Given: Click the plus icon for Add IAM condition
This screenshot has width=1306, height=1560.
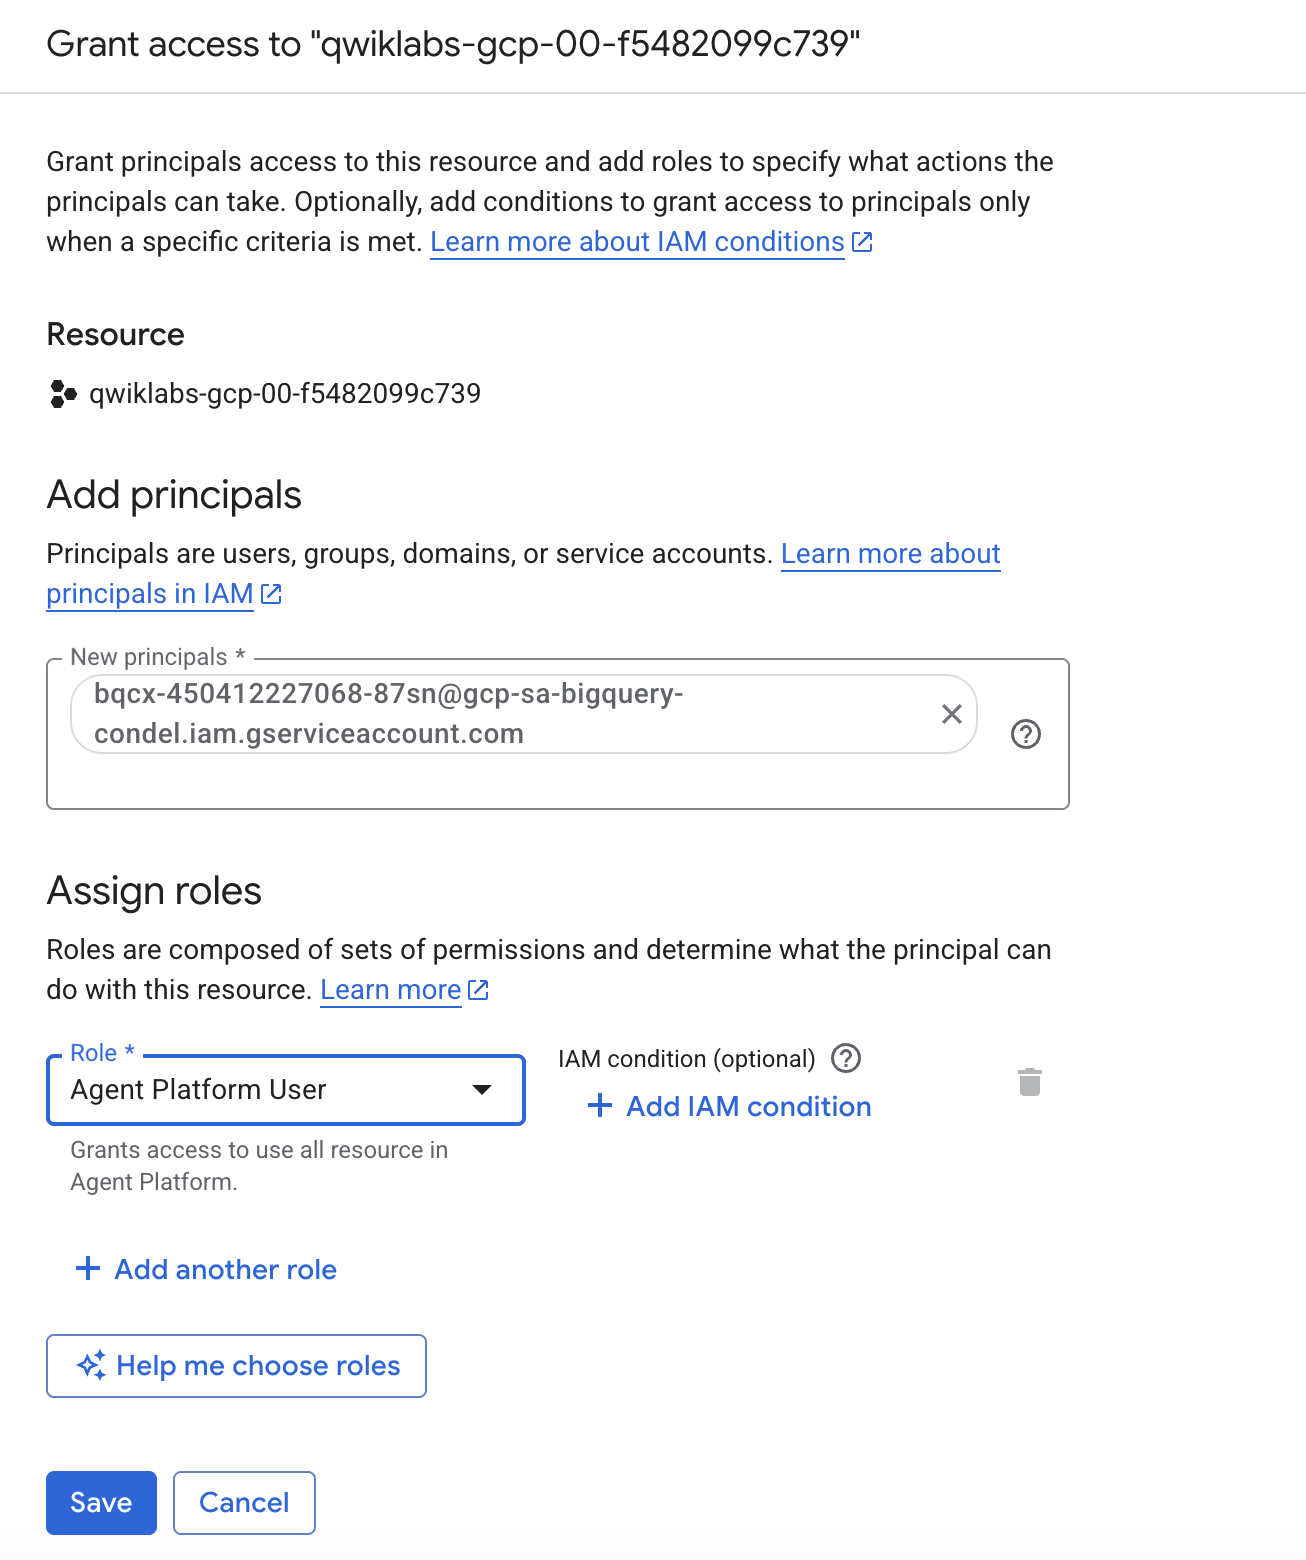Looking at the screenshot, I should 599,1105.
